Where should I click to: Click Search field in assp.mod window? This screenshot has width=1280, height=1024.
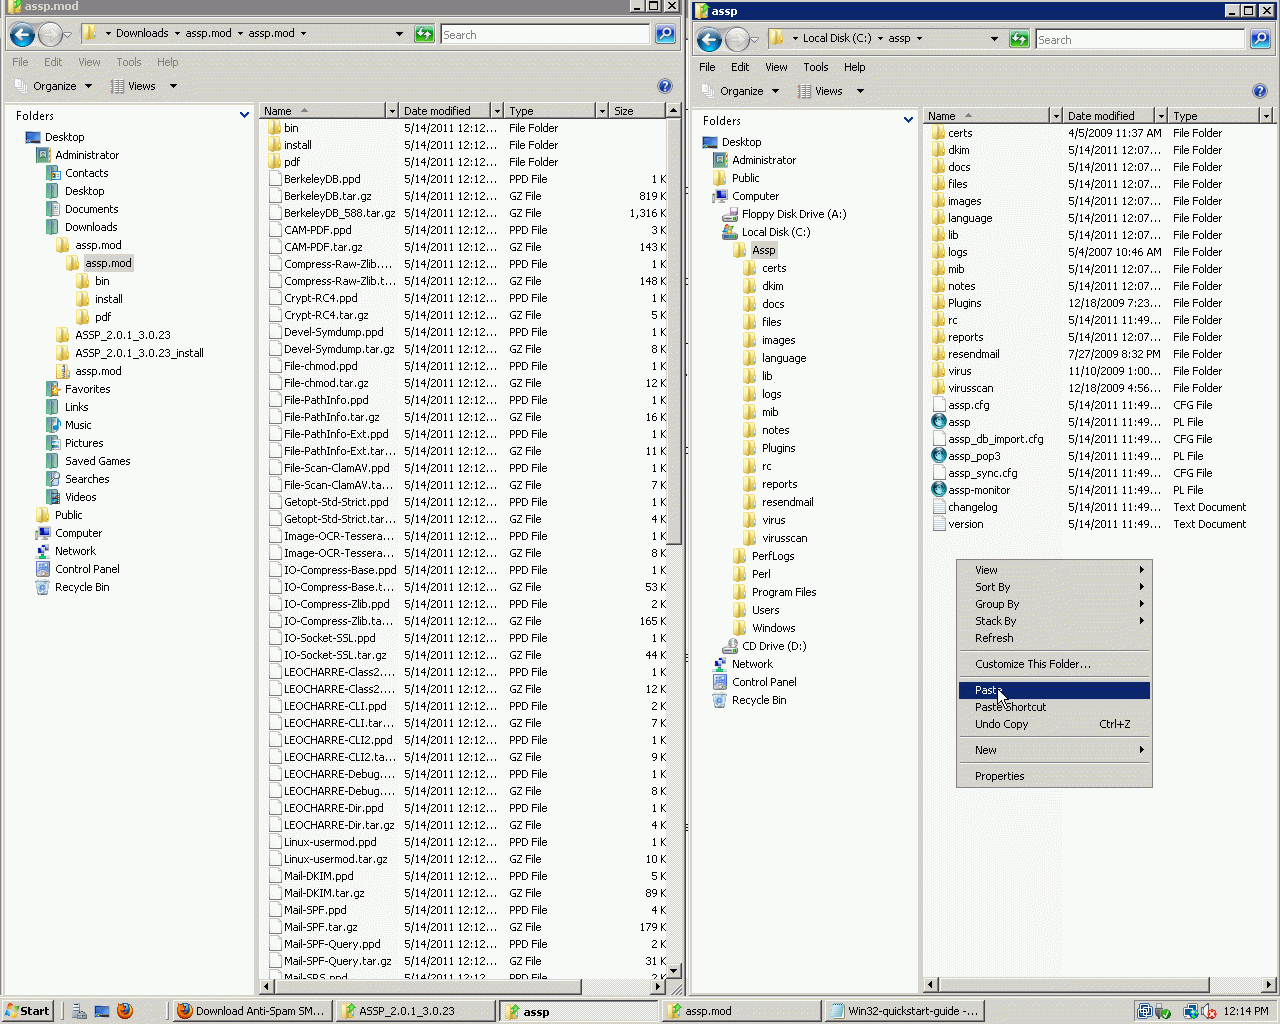point(546,34)
